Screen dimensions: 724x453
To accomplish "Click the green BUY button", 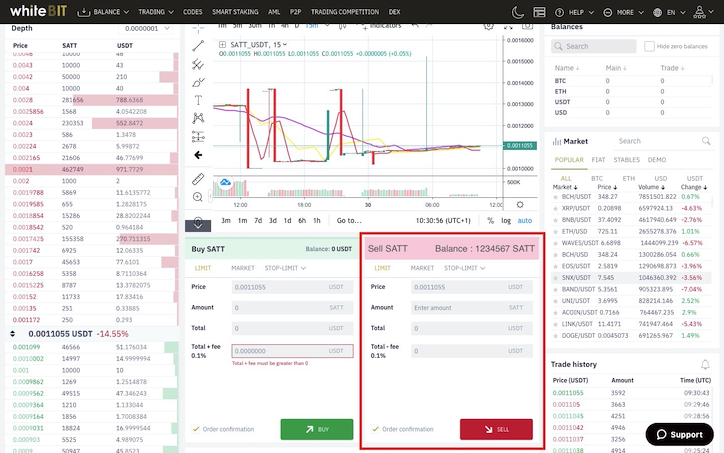I will click(317, 429).
